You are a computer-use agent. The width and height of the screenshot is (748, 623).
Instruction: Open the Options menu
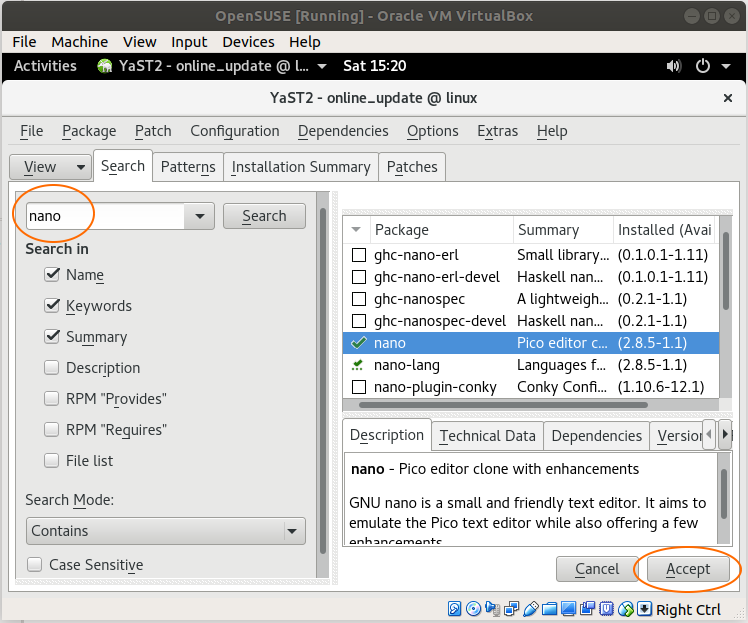433,131
